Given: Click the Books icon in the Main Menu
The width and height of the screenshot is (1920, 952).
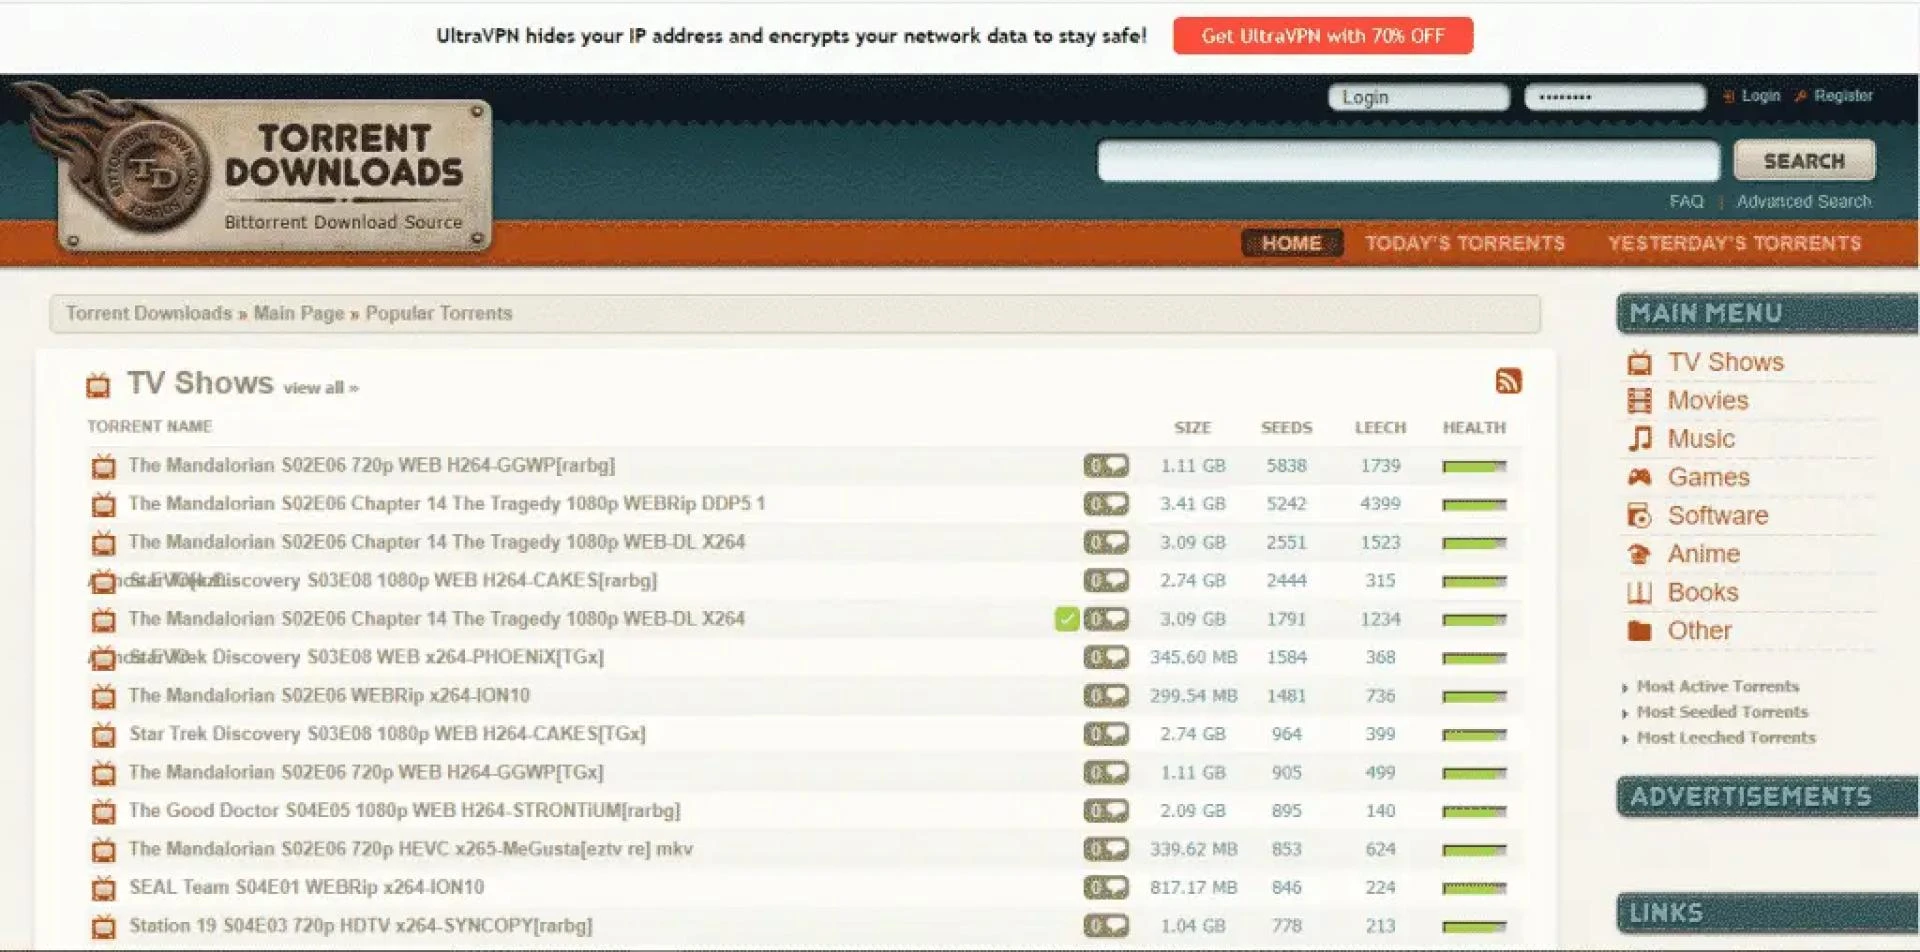Looking at the screenshot, I should [x=1640, y=591].
